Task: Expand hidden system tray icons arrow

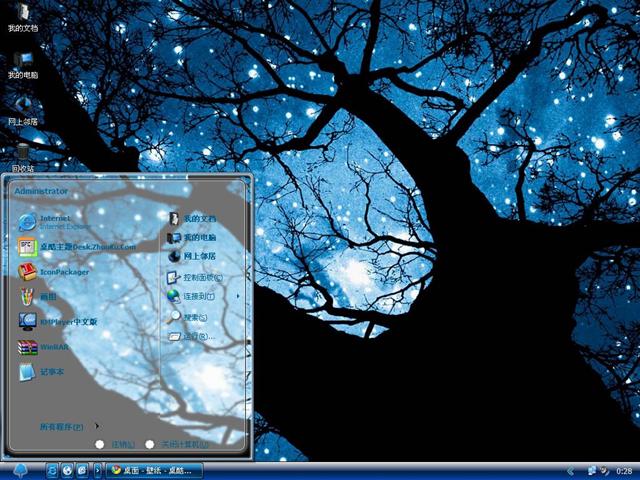Action: point(571,472)
